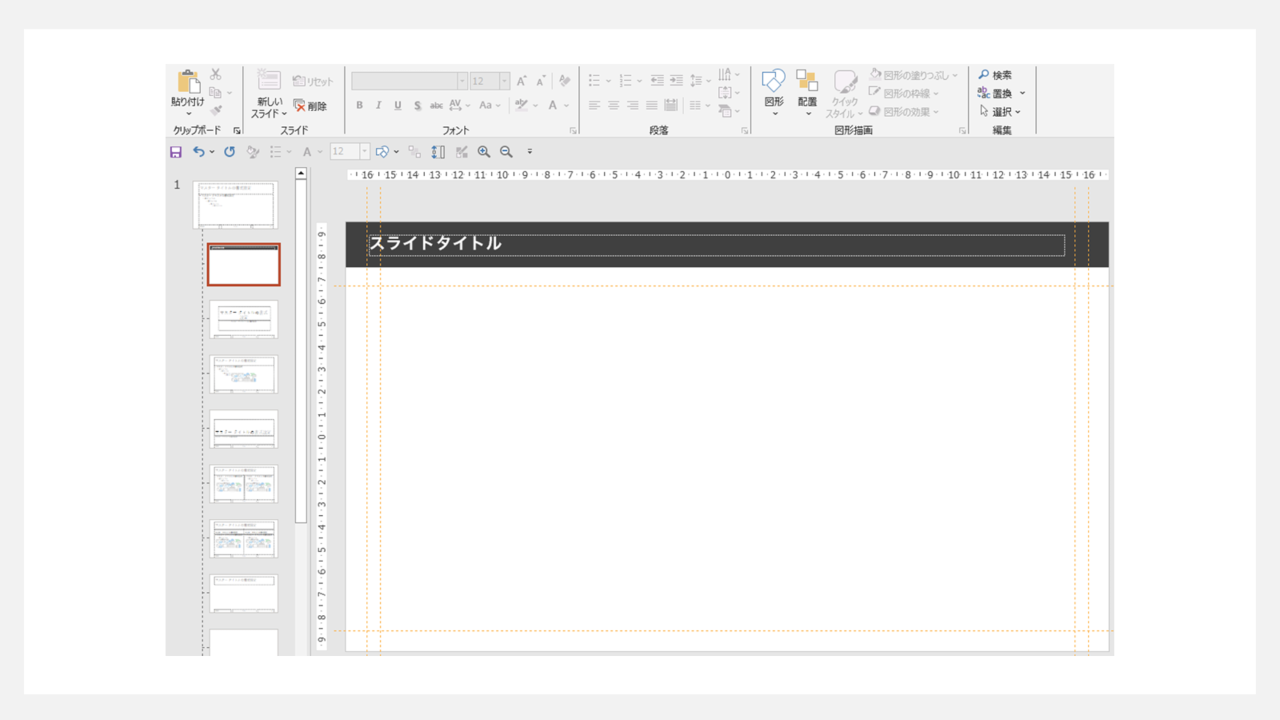The image size is (1280, 720).
Task: Click the Cut scissors icon
Action: pos(216,75)
